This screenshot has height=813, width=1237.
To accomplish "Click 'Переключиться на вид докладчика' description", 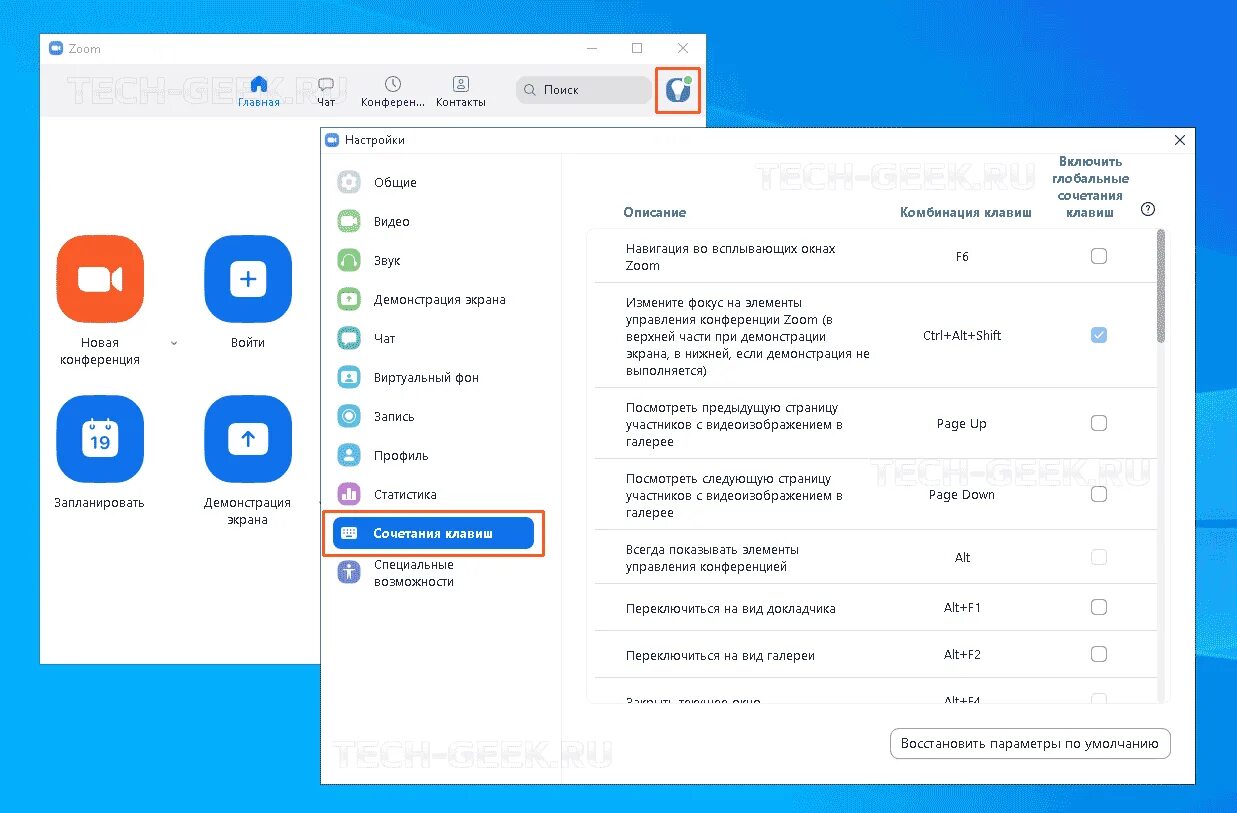I will click(x=731, y=609).
